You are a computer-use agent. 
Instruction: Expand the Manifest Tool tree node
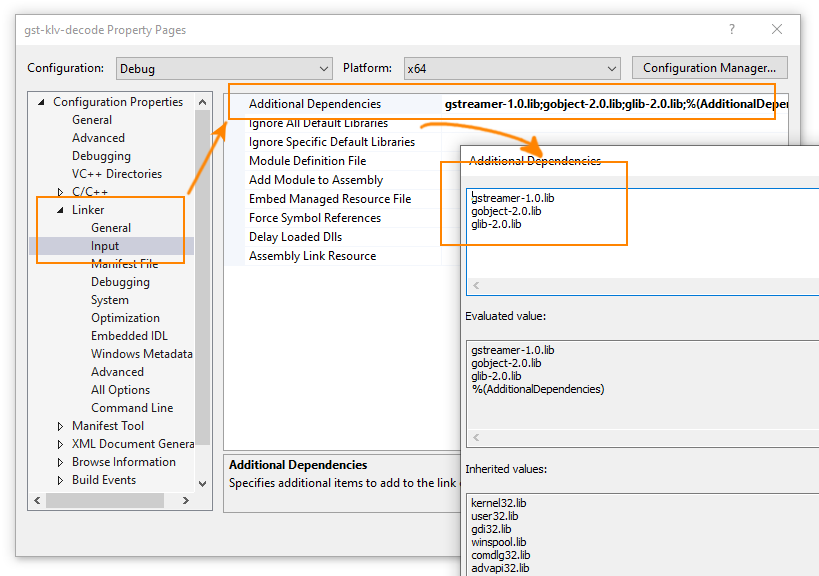point(59,425)
